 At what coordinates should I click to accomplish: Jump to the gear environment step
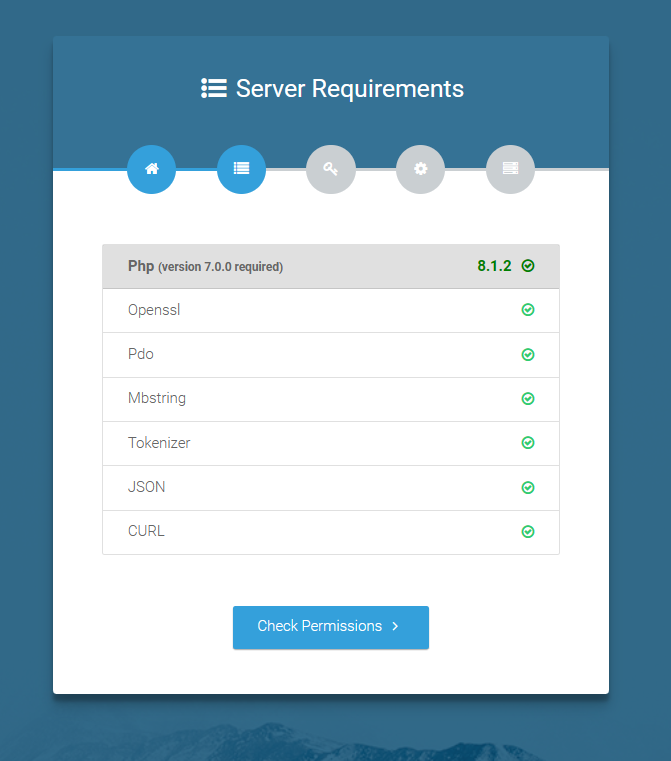click(x=420, y=169)
